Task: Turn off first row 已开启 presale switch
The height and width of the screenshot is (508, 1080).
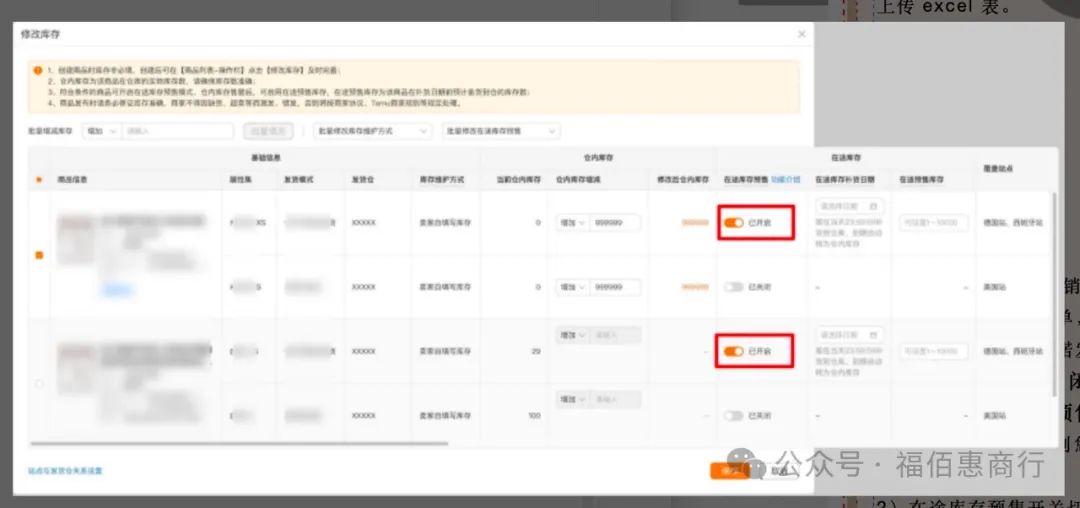Action: 734,223
